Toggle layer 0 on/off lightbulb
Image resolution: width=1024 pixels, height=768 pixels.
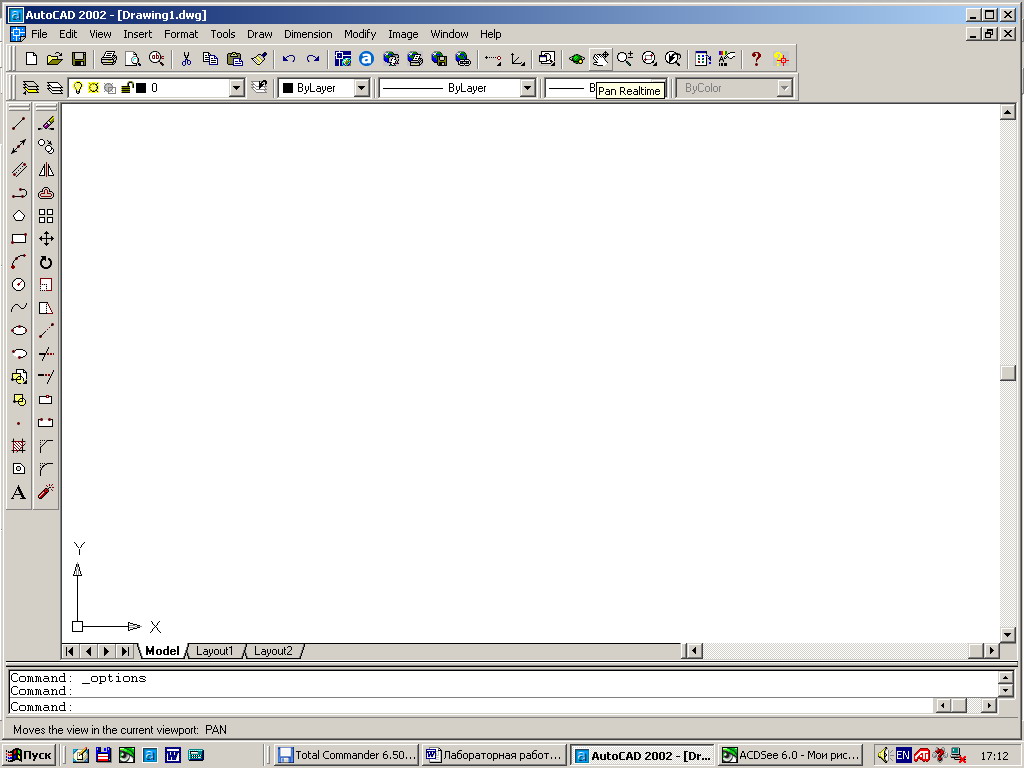78,88
